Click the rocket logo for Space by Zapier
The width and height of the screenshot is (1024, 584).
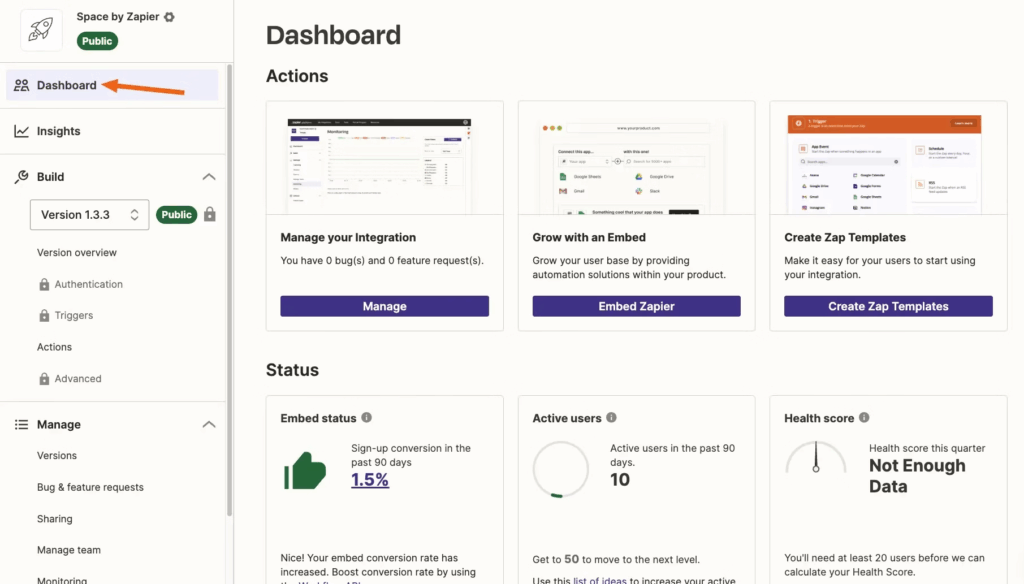40,29
